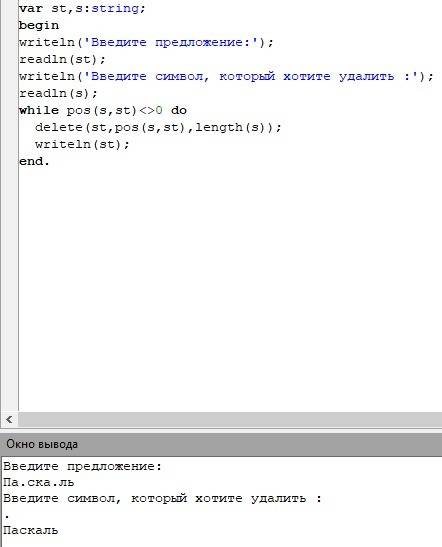Click the 'writeln(st);' line

coord(82,144)
